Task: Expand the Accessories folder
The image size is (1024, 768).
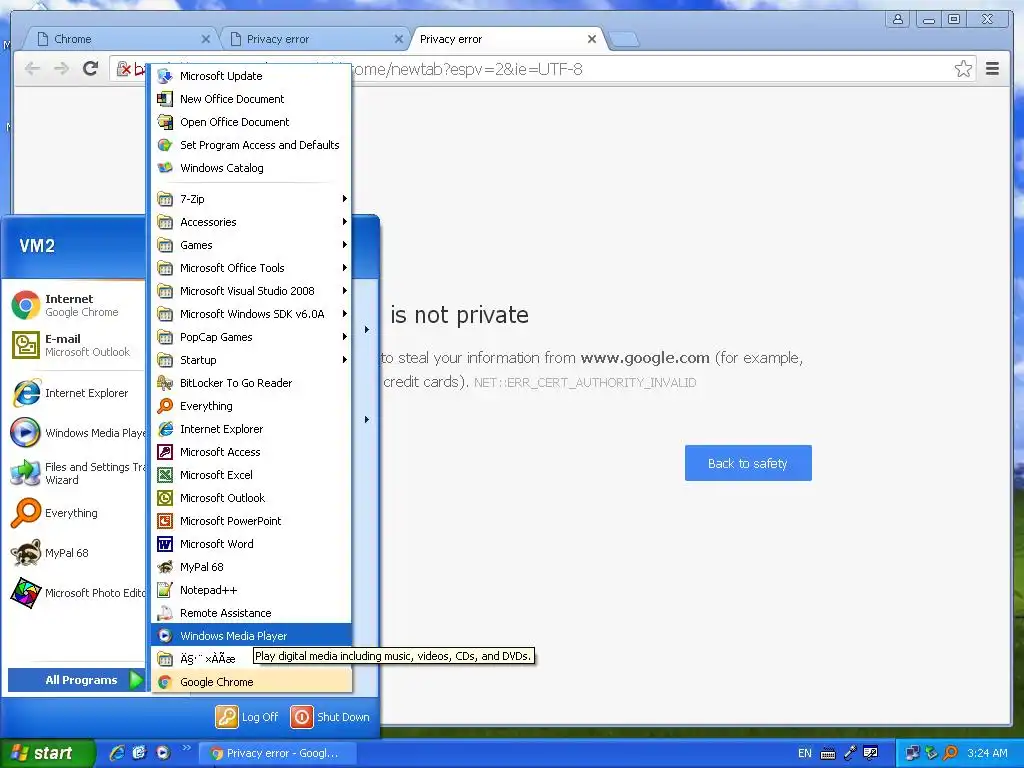Action: (x=251, y=221)
